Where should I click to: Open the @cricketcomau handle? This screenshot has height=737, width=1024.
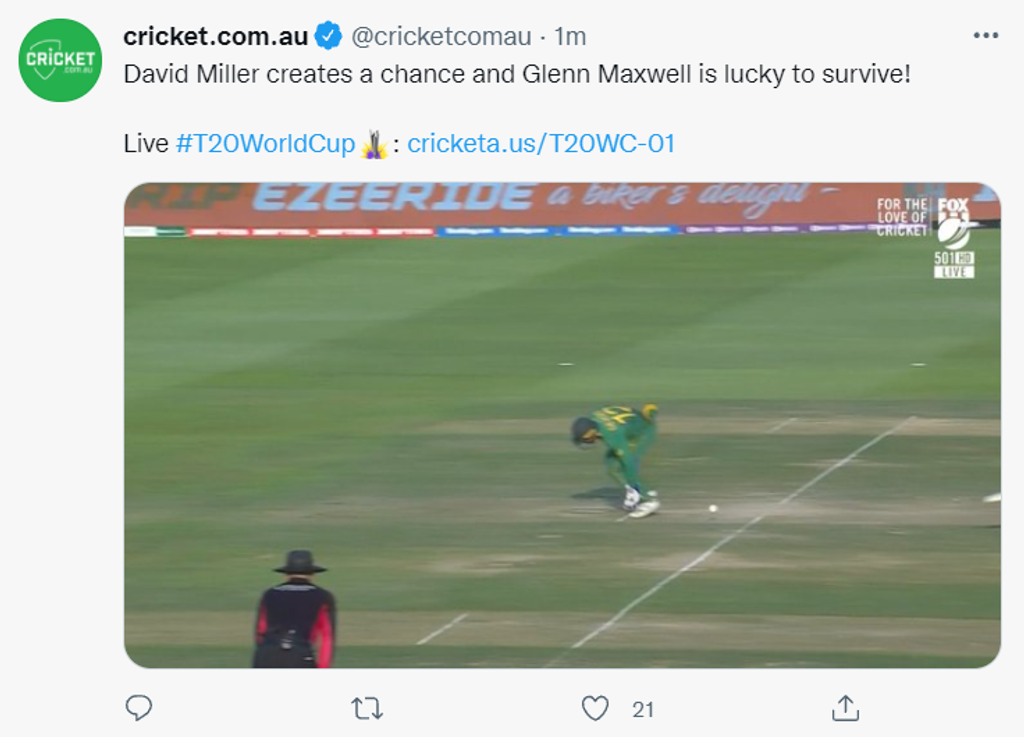coord(441,37)
